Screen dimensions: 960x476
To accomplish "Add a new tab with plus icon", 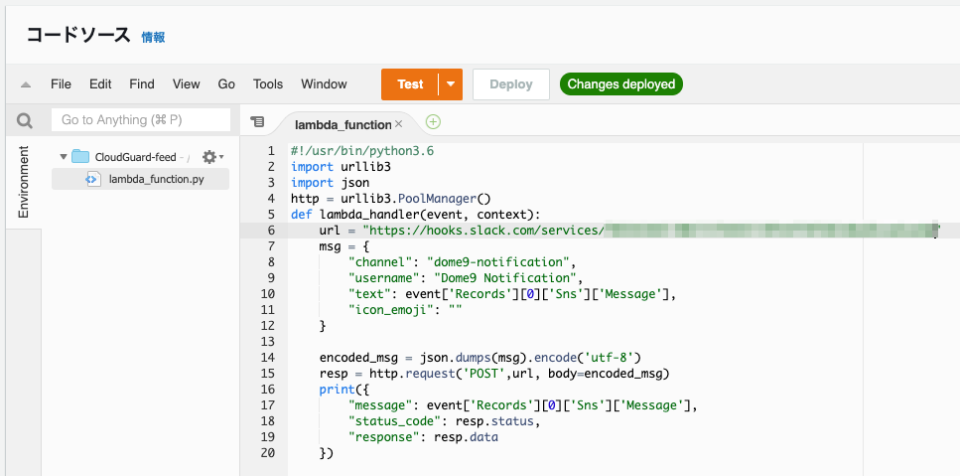I will [x=433, y=122].
